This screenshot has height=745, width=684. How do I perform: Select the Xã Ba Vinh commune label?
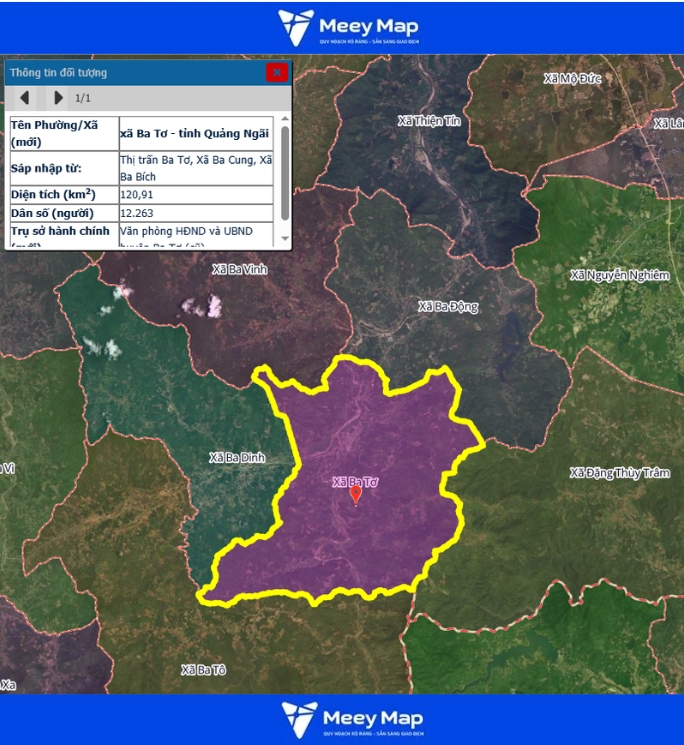point(240,269)
